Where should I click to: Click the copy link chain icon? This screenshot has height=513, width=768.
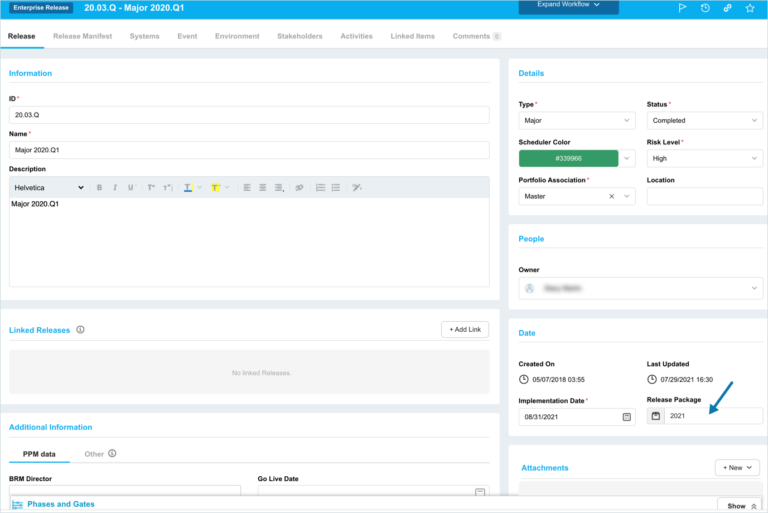pos(727,8)
